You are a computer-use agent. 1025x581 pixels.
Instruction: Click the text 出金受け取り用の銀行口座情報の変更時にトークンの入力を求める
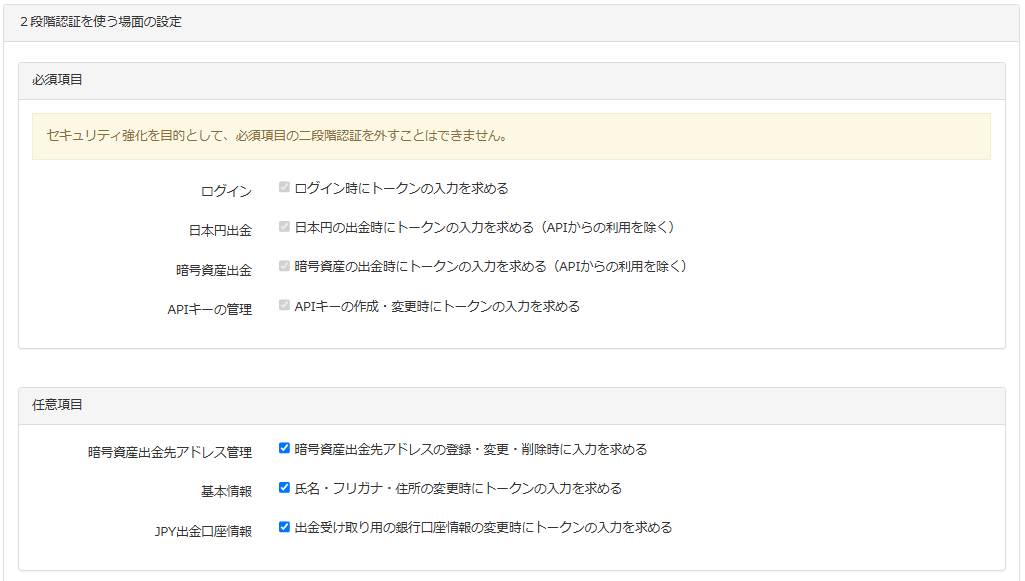484,528
